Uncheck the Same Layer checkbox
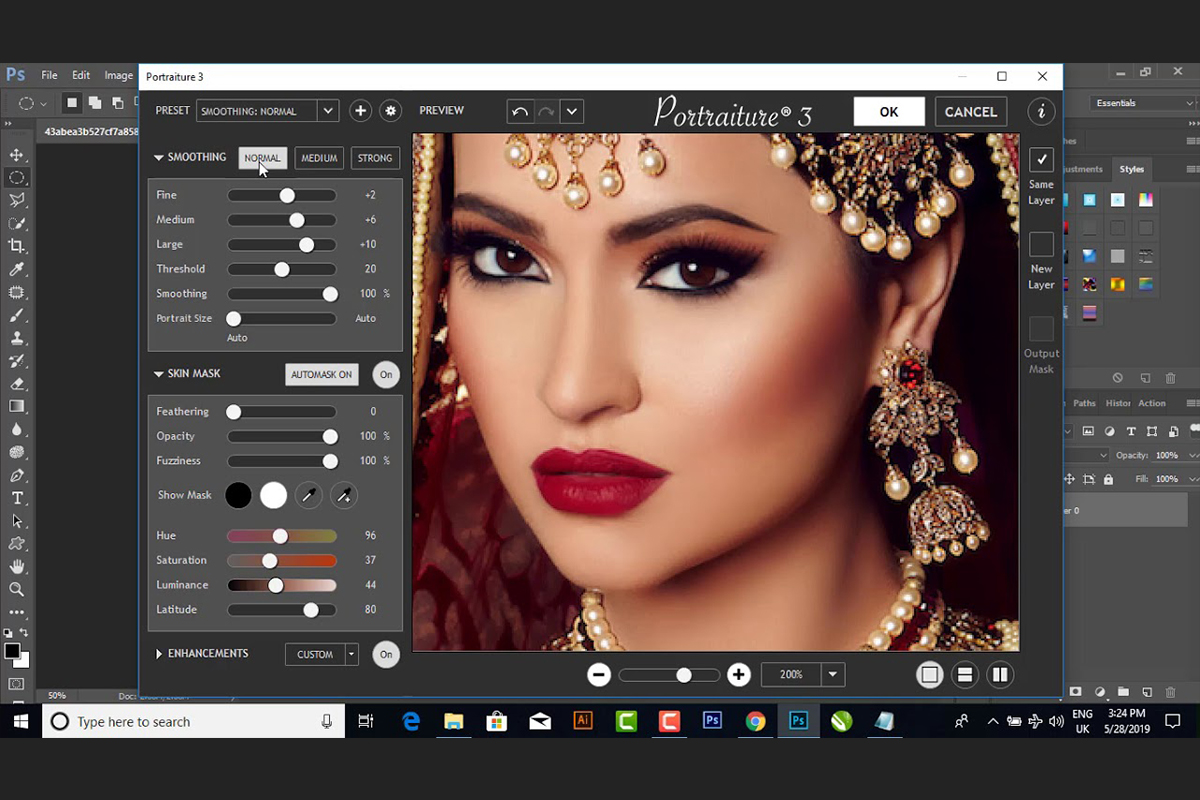Viewport: 1200px width, 800px height. pos(1041,159)
